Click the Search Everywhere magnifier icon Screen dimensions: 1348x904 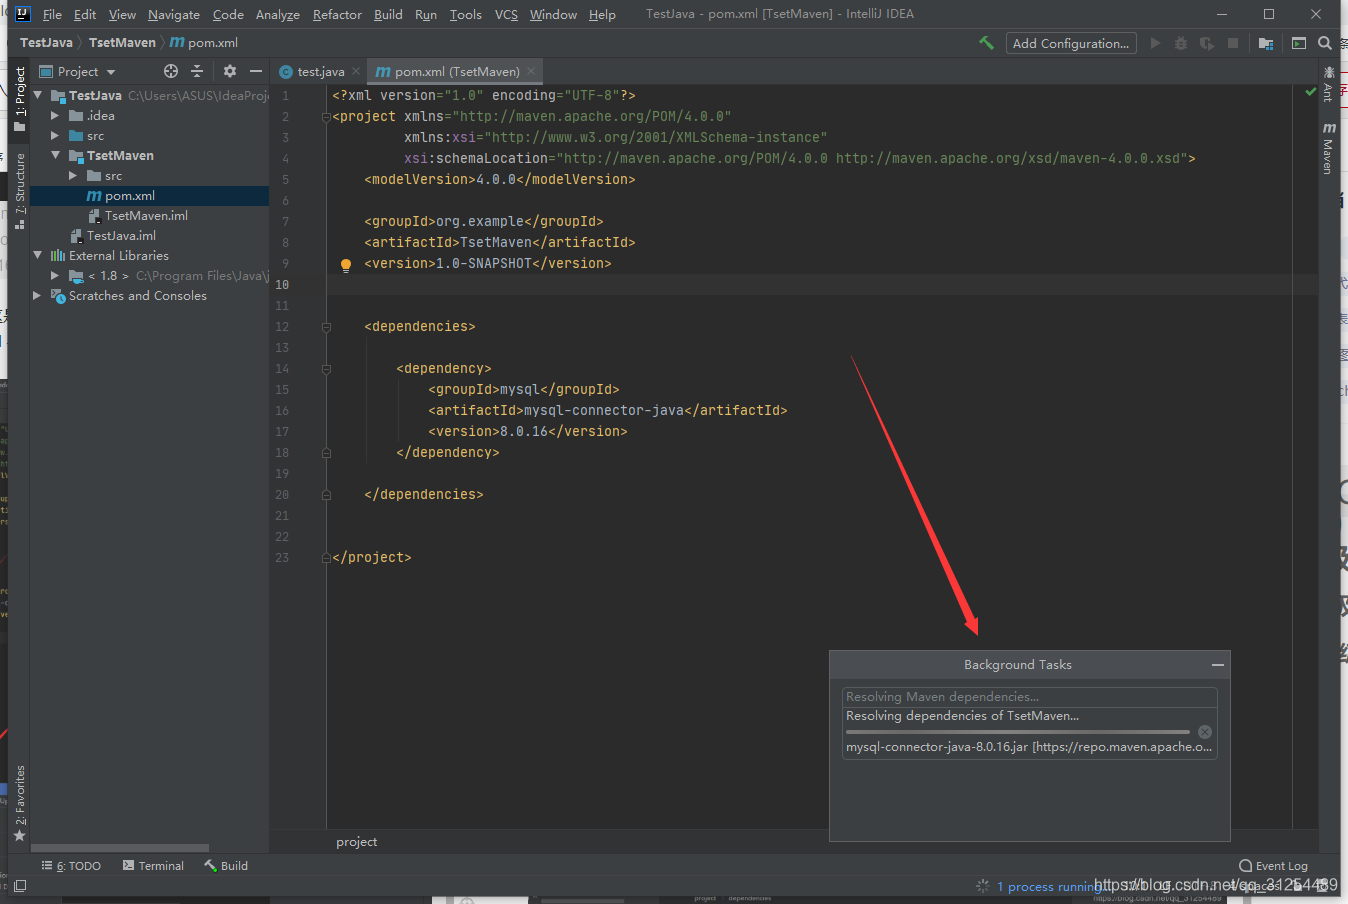(1325, 43)
